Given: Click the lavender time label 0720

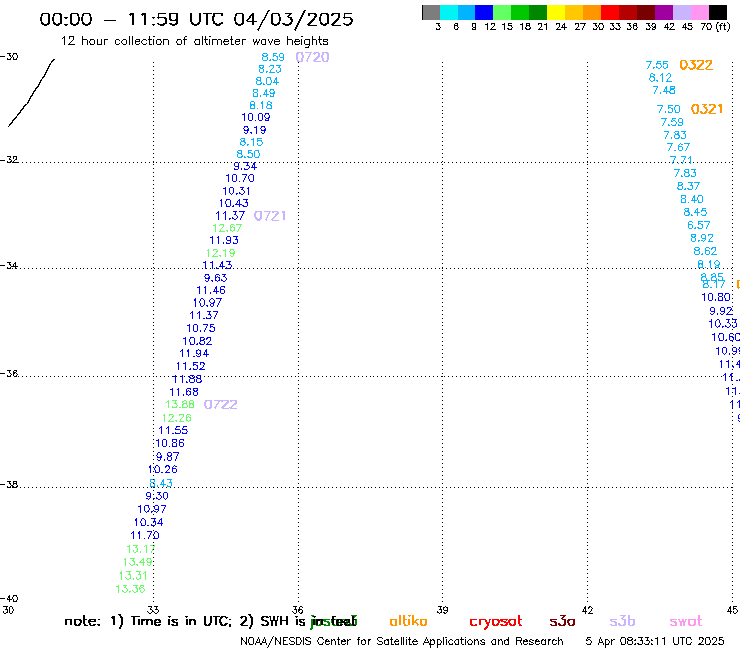Looking at the screenshot, I should 312,57.
